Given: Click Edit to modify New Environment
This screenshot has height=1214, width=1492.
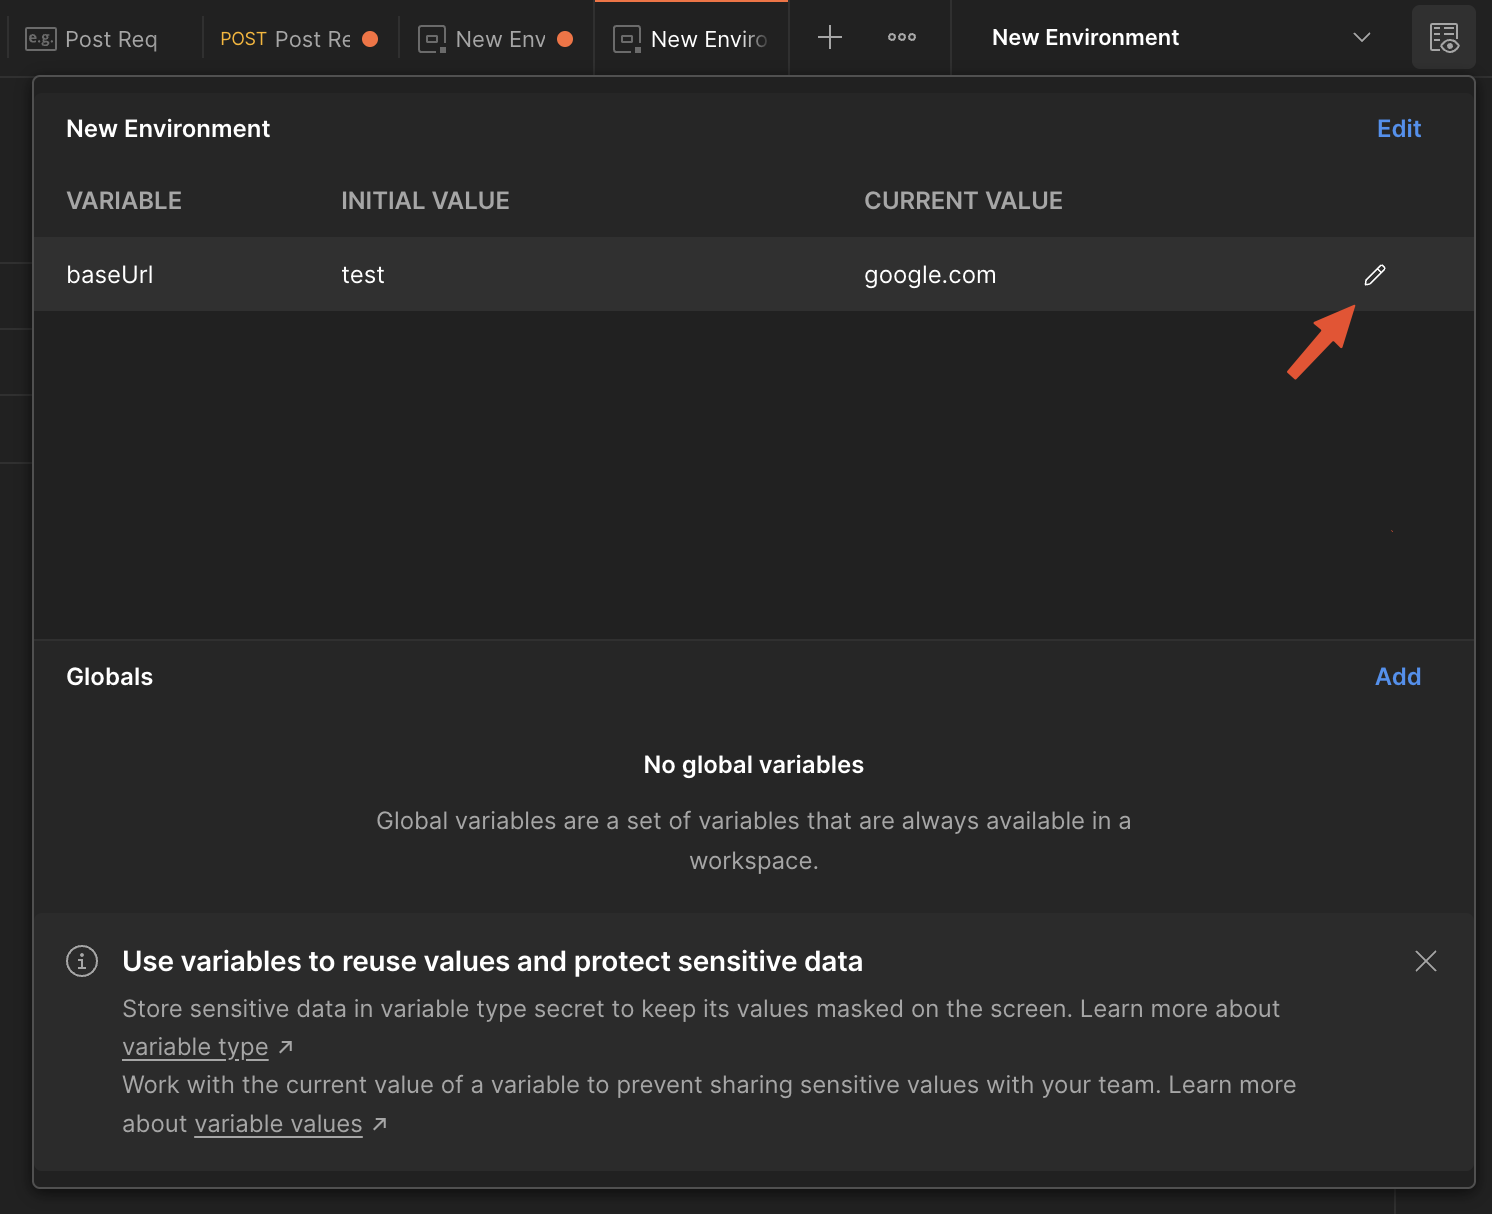Looking at the screenshot, I should [x=1398, y=128].
